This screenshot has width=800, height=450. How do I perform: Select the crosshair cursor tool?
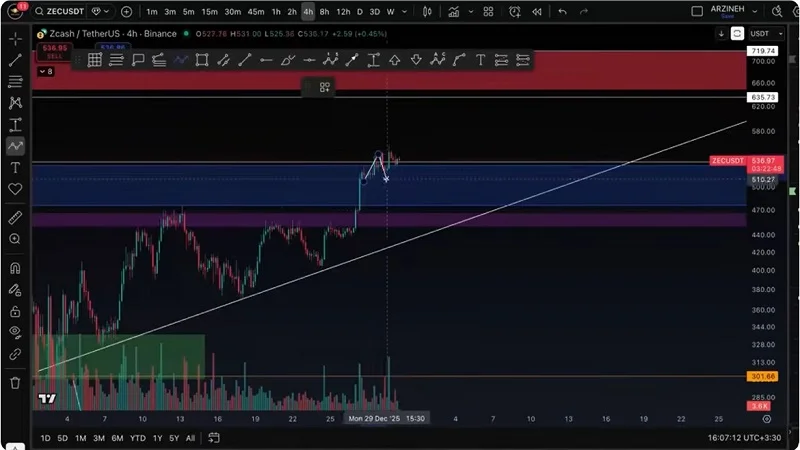15,39
